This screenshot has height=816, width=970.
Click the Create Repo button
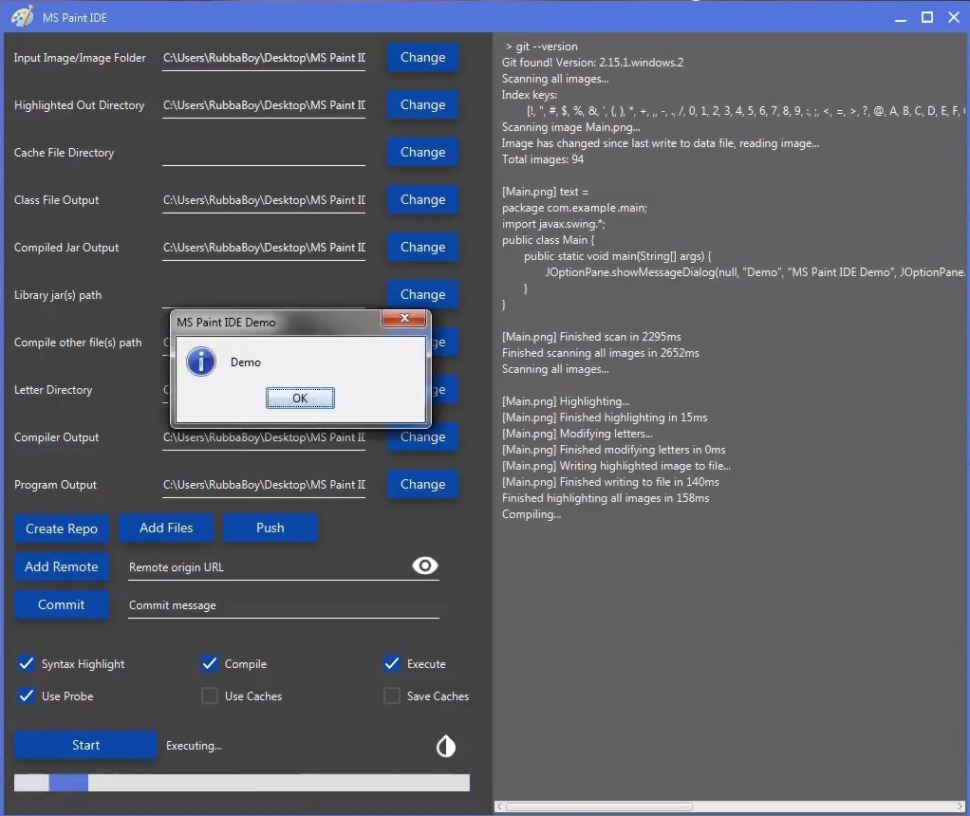coord(61,528)
